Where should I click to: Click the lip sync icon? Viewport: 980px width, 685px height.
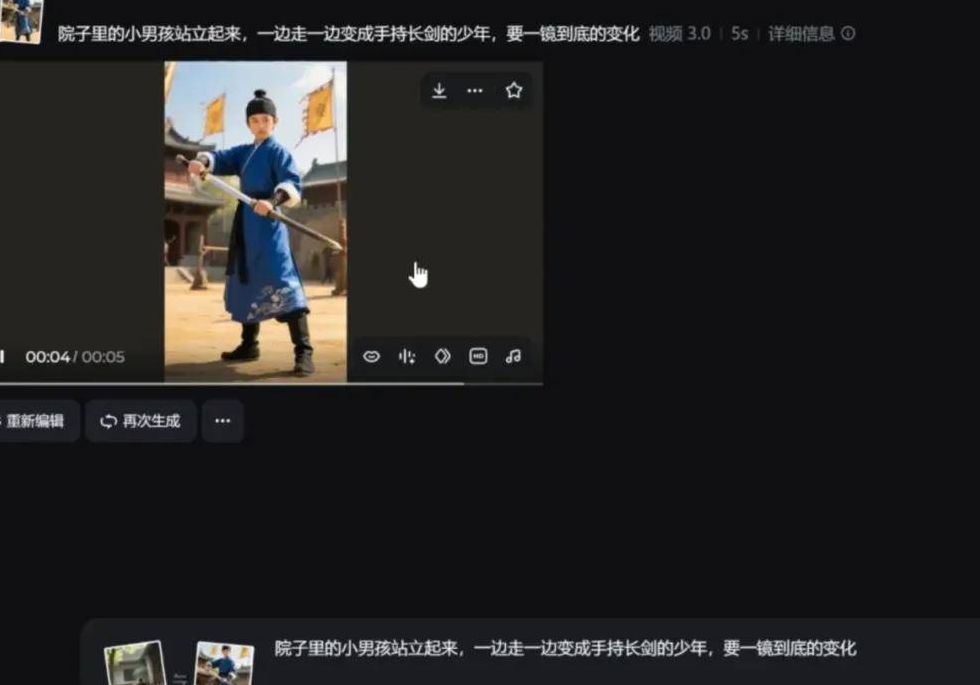371,357
